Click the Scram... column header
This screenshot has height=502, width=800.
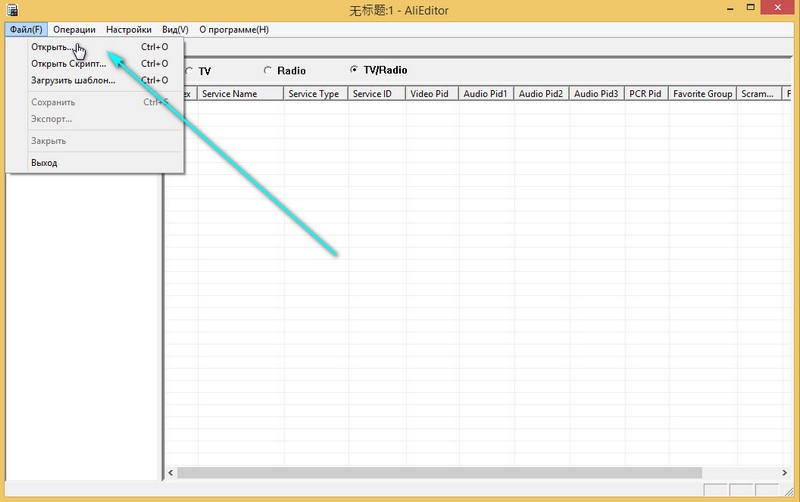click(759, 94)
